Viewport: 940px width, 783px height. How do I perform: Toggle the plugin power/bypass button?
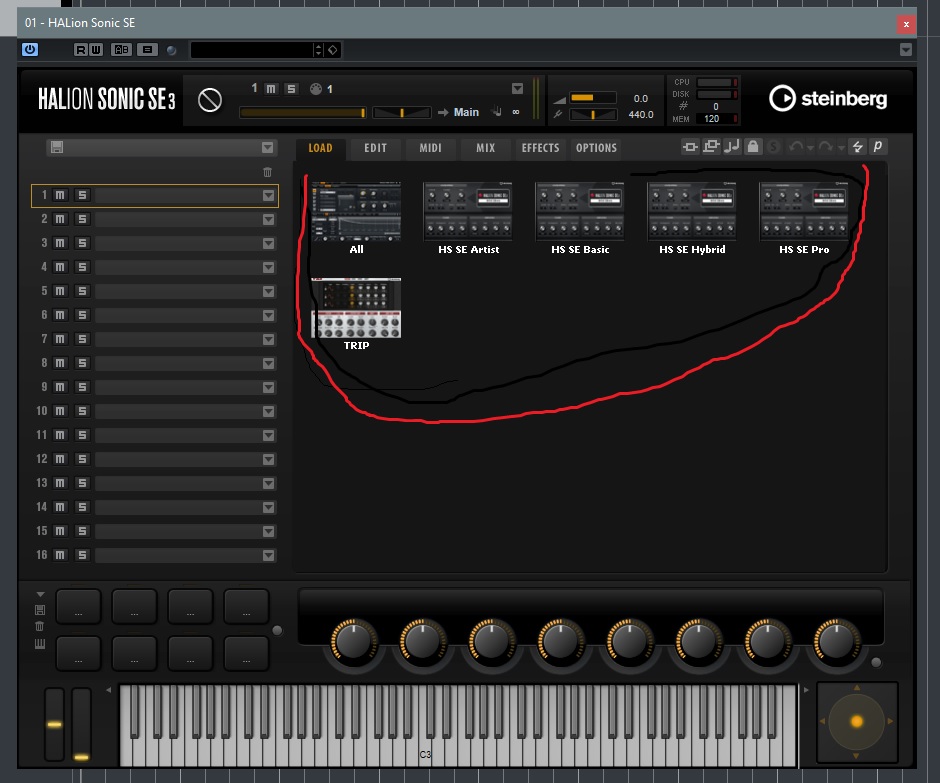coord(29,50)
